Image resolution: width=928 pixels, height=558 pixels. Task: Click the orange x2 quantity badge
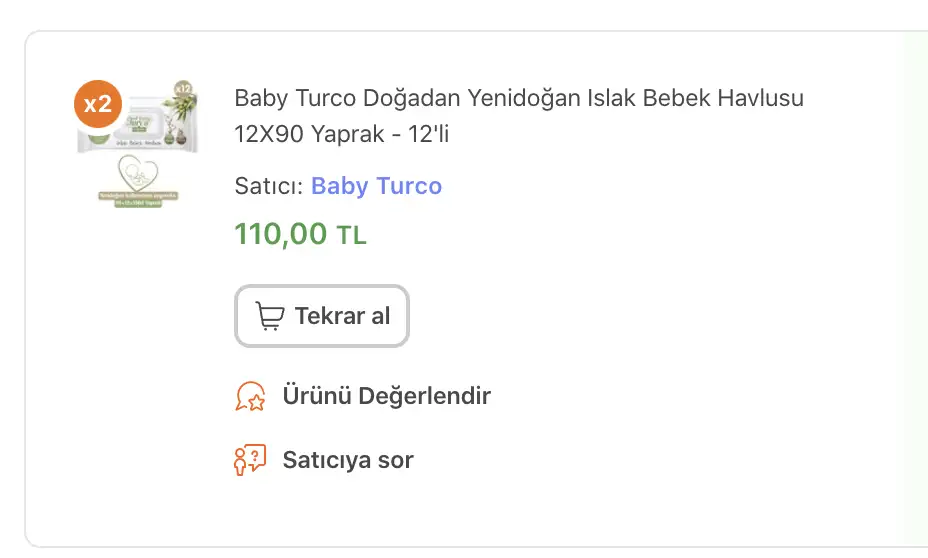point(98,104)
